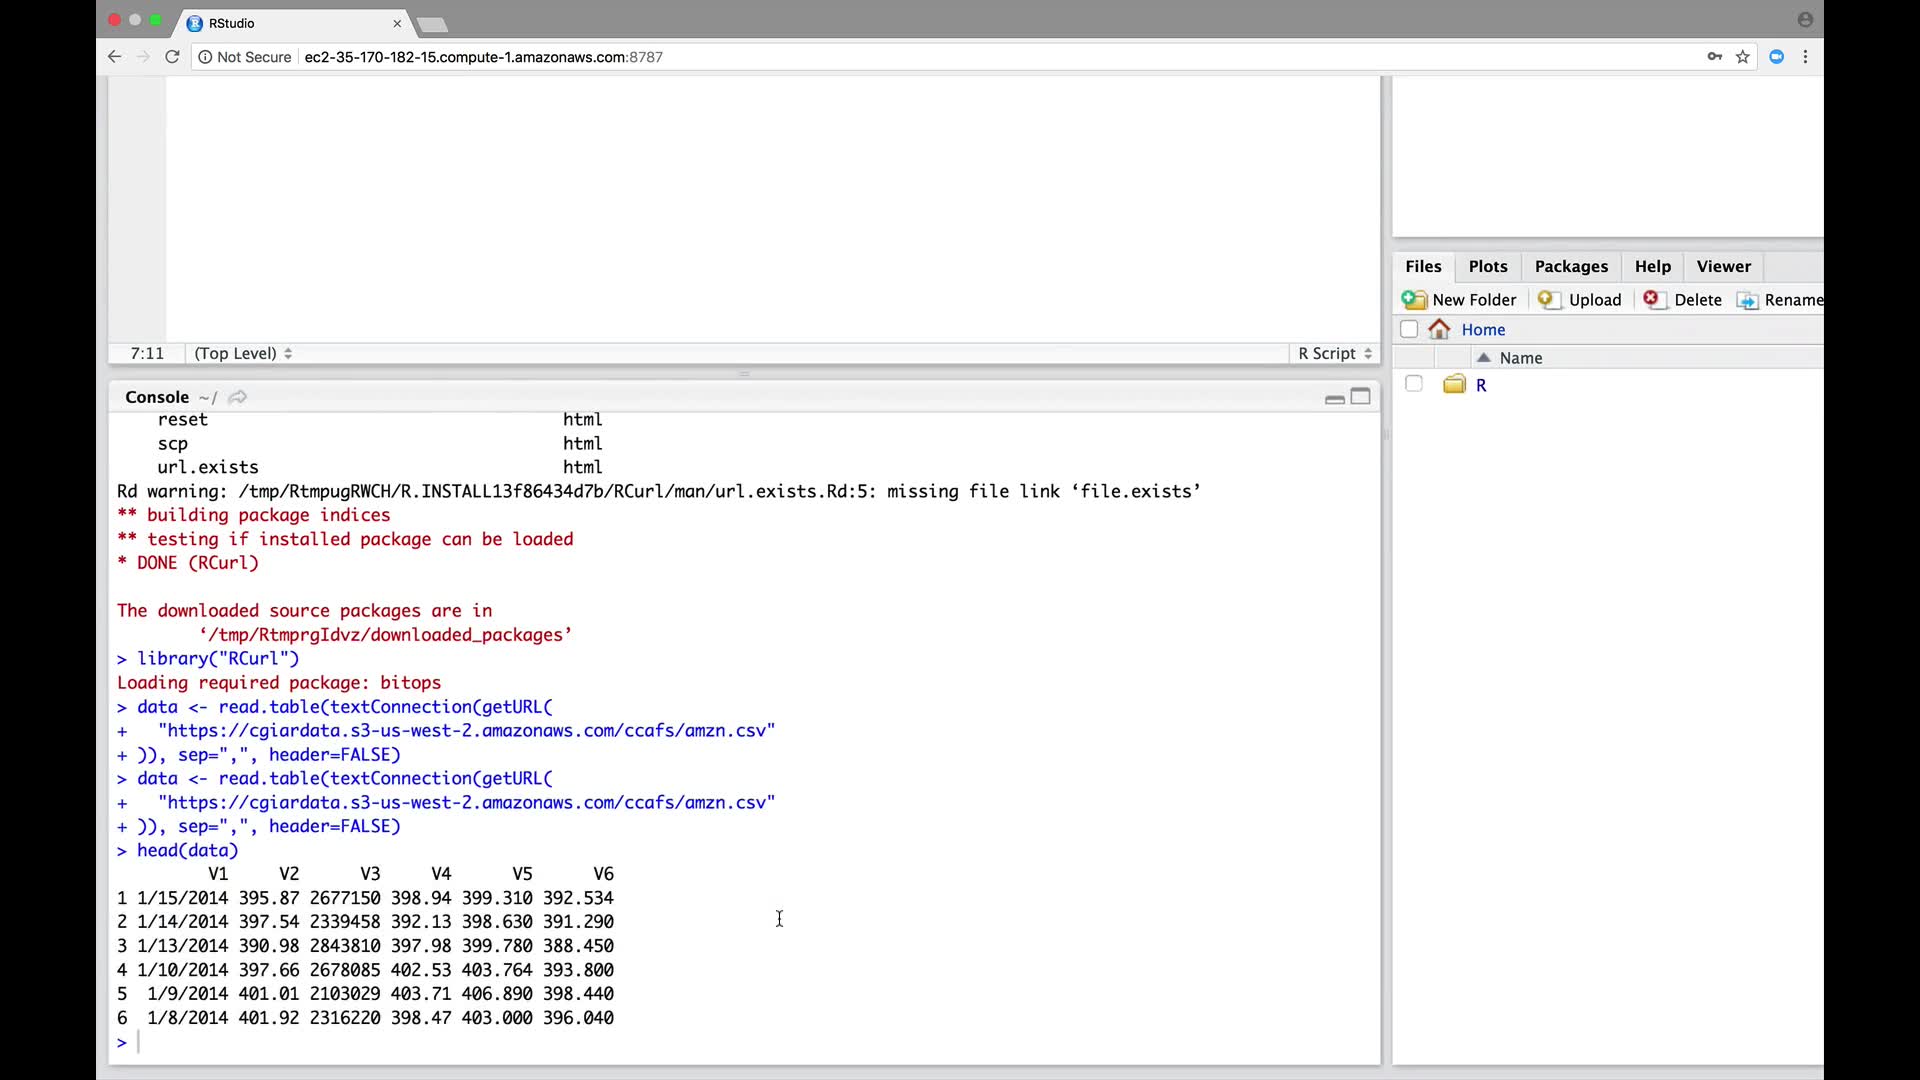Click the New Folder icon
This screenshot has width=1920, height=1080.
point(1414,300)
